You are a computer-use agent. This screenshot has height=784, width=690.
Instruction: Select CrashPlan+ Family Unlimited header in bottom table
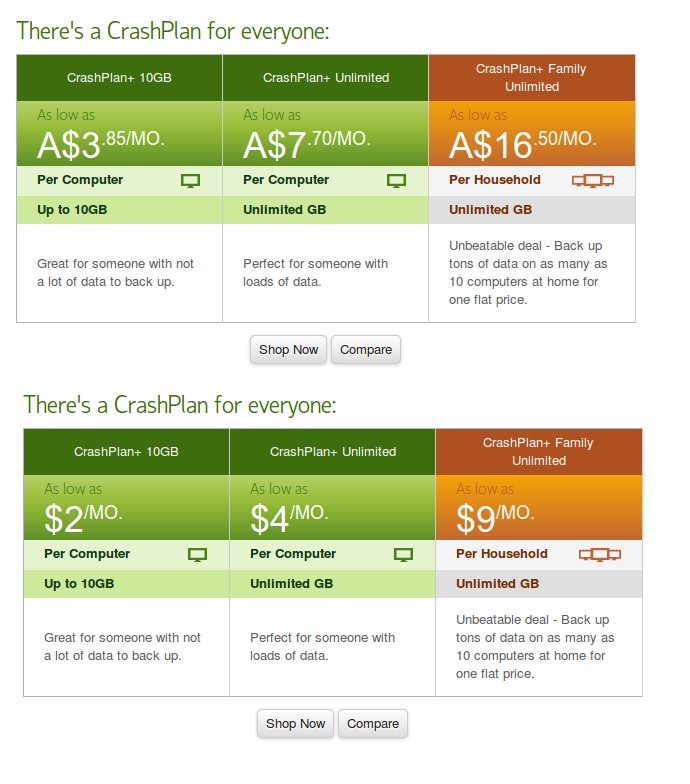coord(539,452)
